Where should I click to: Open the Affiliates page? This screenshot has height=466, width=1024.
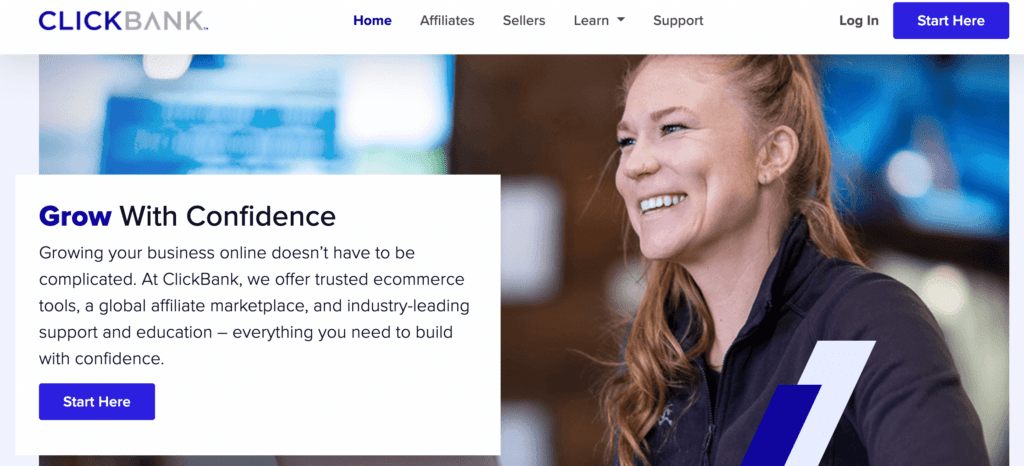pos(447,20)
